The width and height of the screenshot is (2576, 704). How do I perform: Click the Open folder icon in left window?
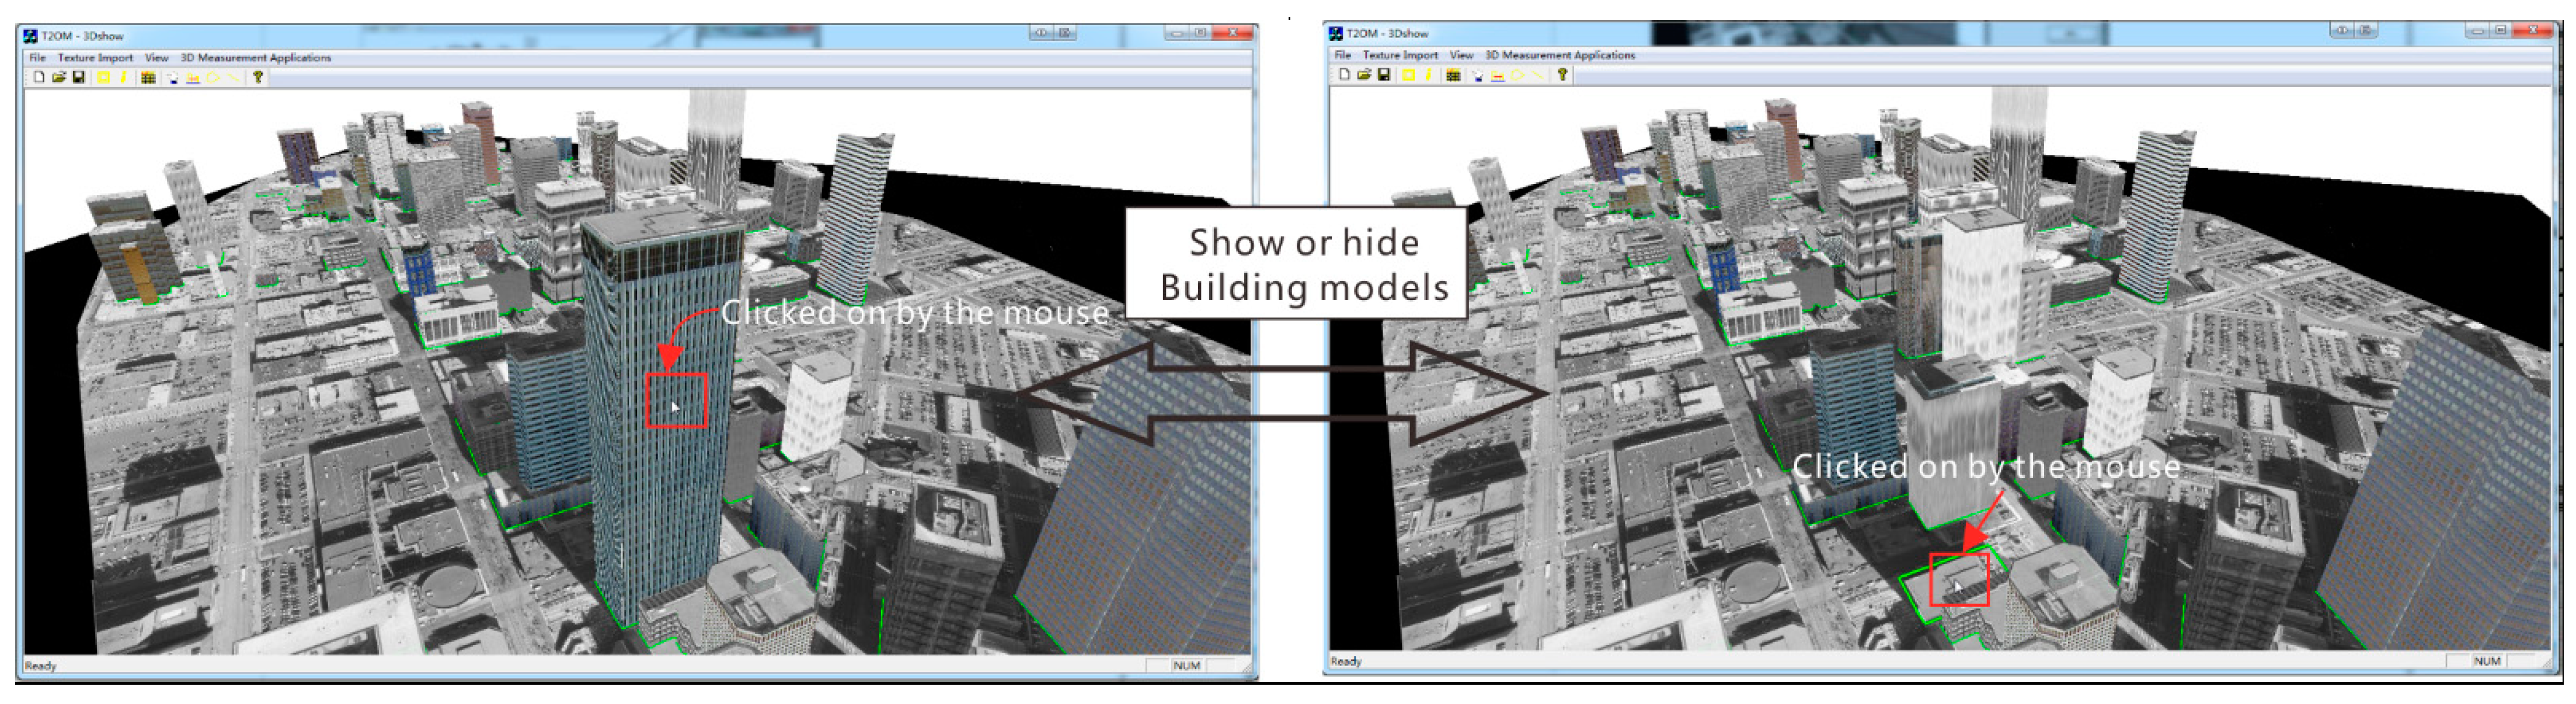click(59, 77)
